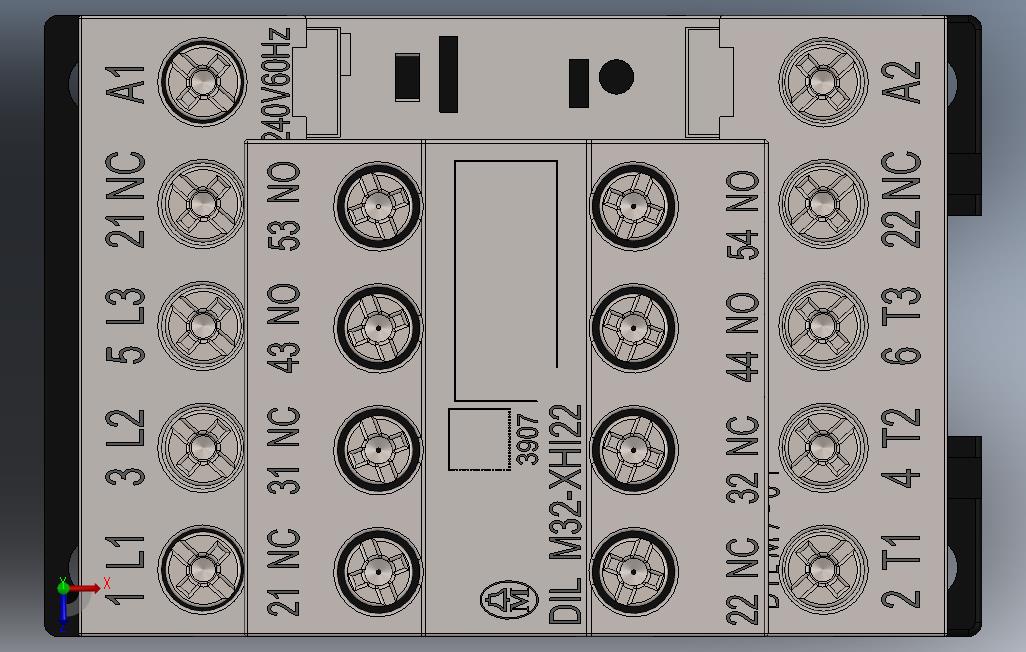
Task: Pick the "53 NO" label text
Action: click(284, 206)
